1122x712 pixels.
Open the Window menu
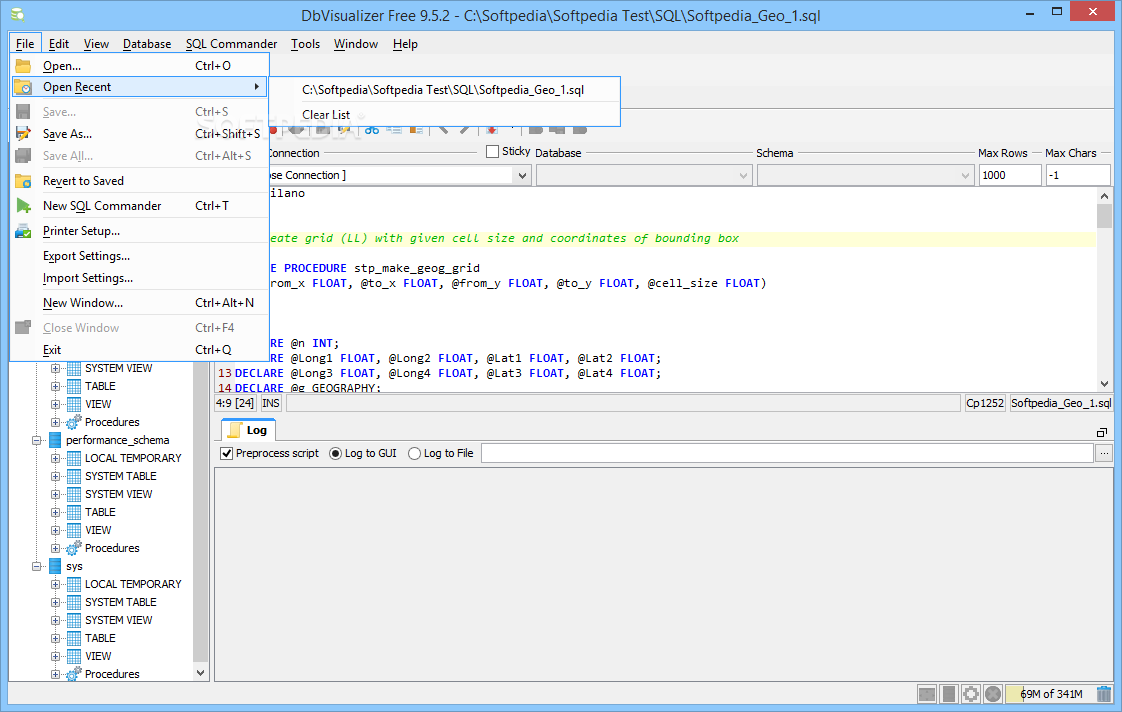pos(356,44)
